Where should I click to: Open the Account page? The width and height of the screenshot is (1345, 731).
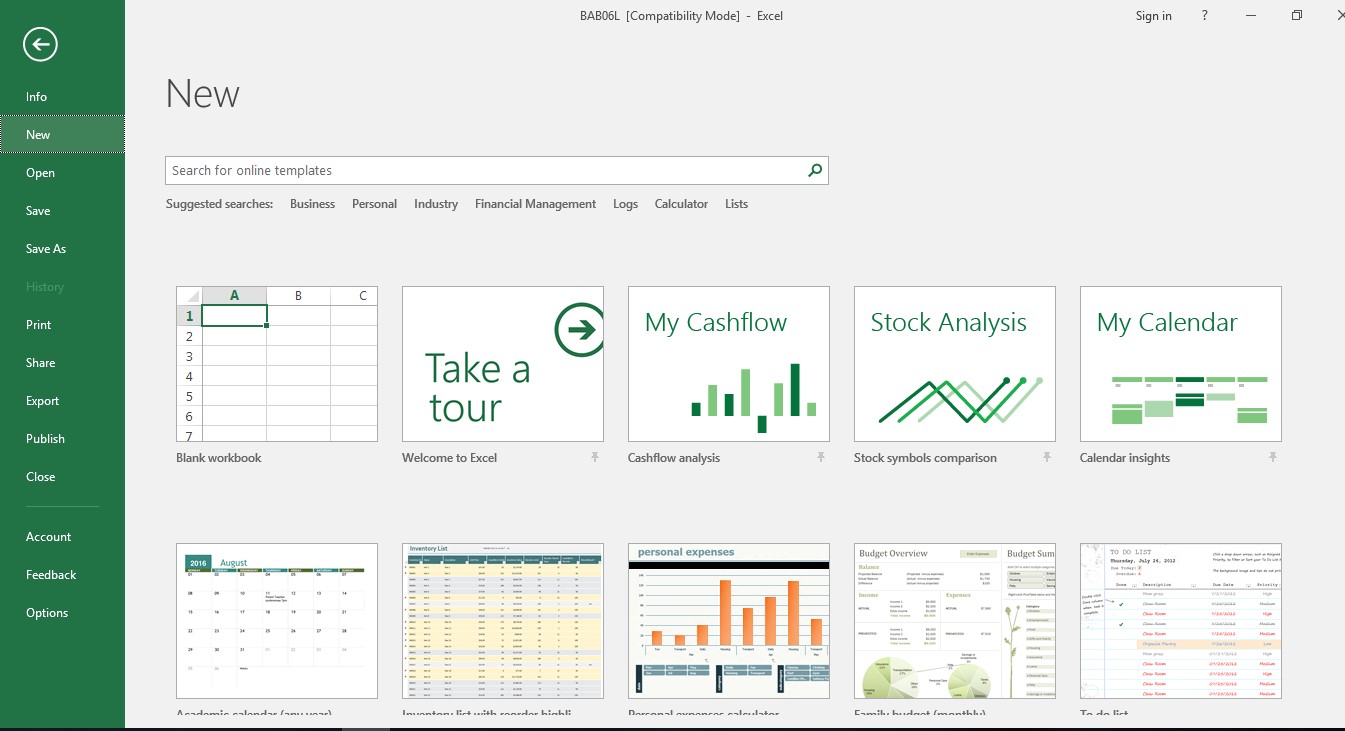click(x=62, y=537)
